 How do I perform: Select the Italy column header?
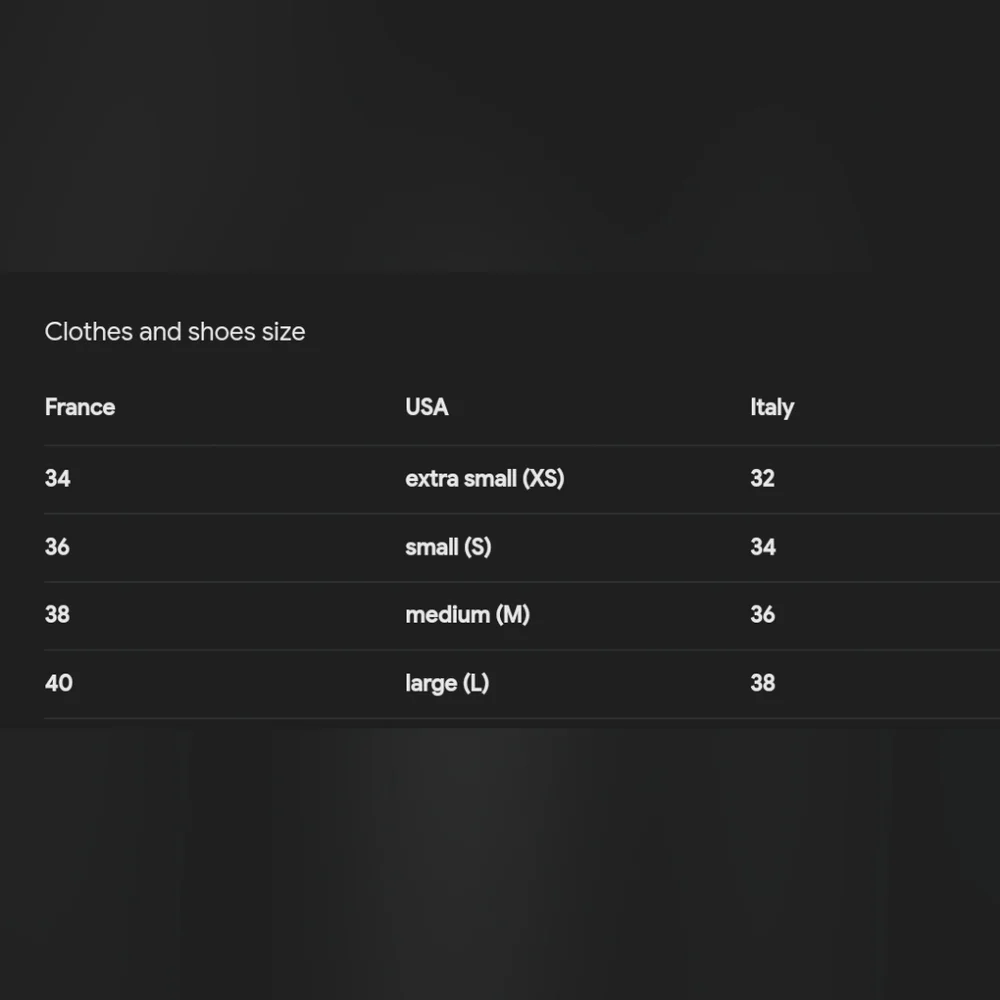772,408
